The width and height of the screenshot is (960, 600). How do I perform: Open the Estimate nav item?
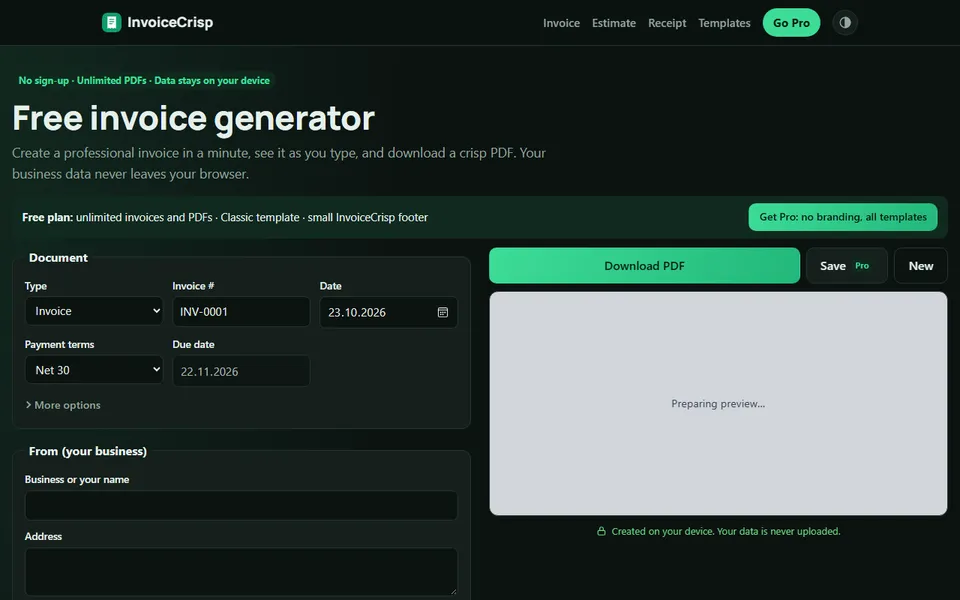tap(613, 23)
